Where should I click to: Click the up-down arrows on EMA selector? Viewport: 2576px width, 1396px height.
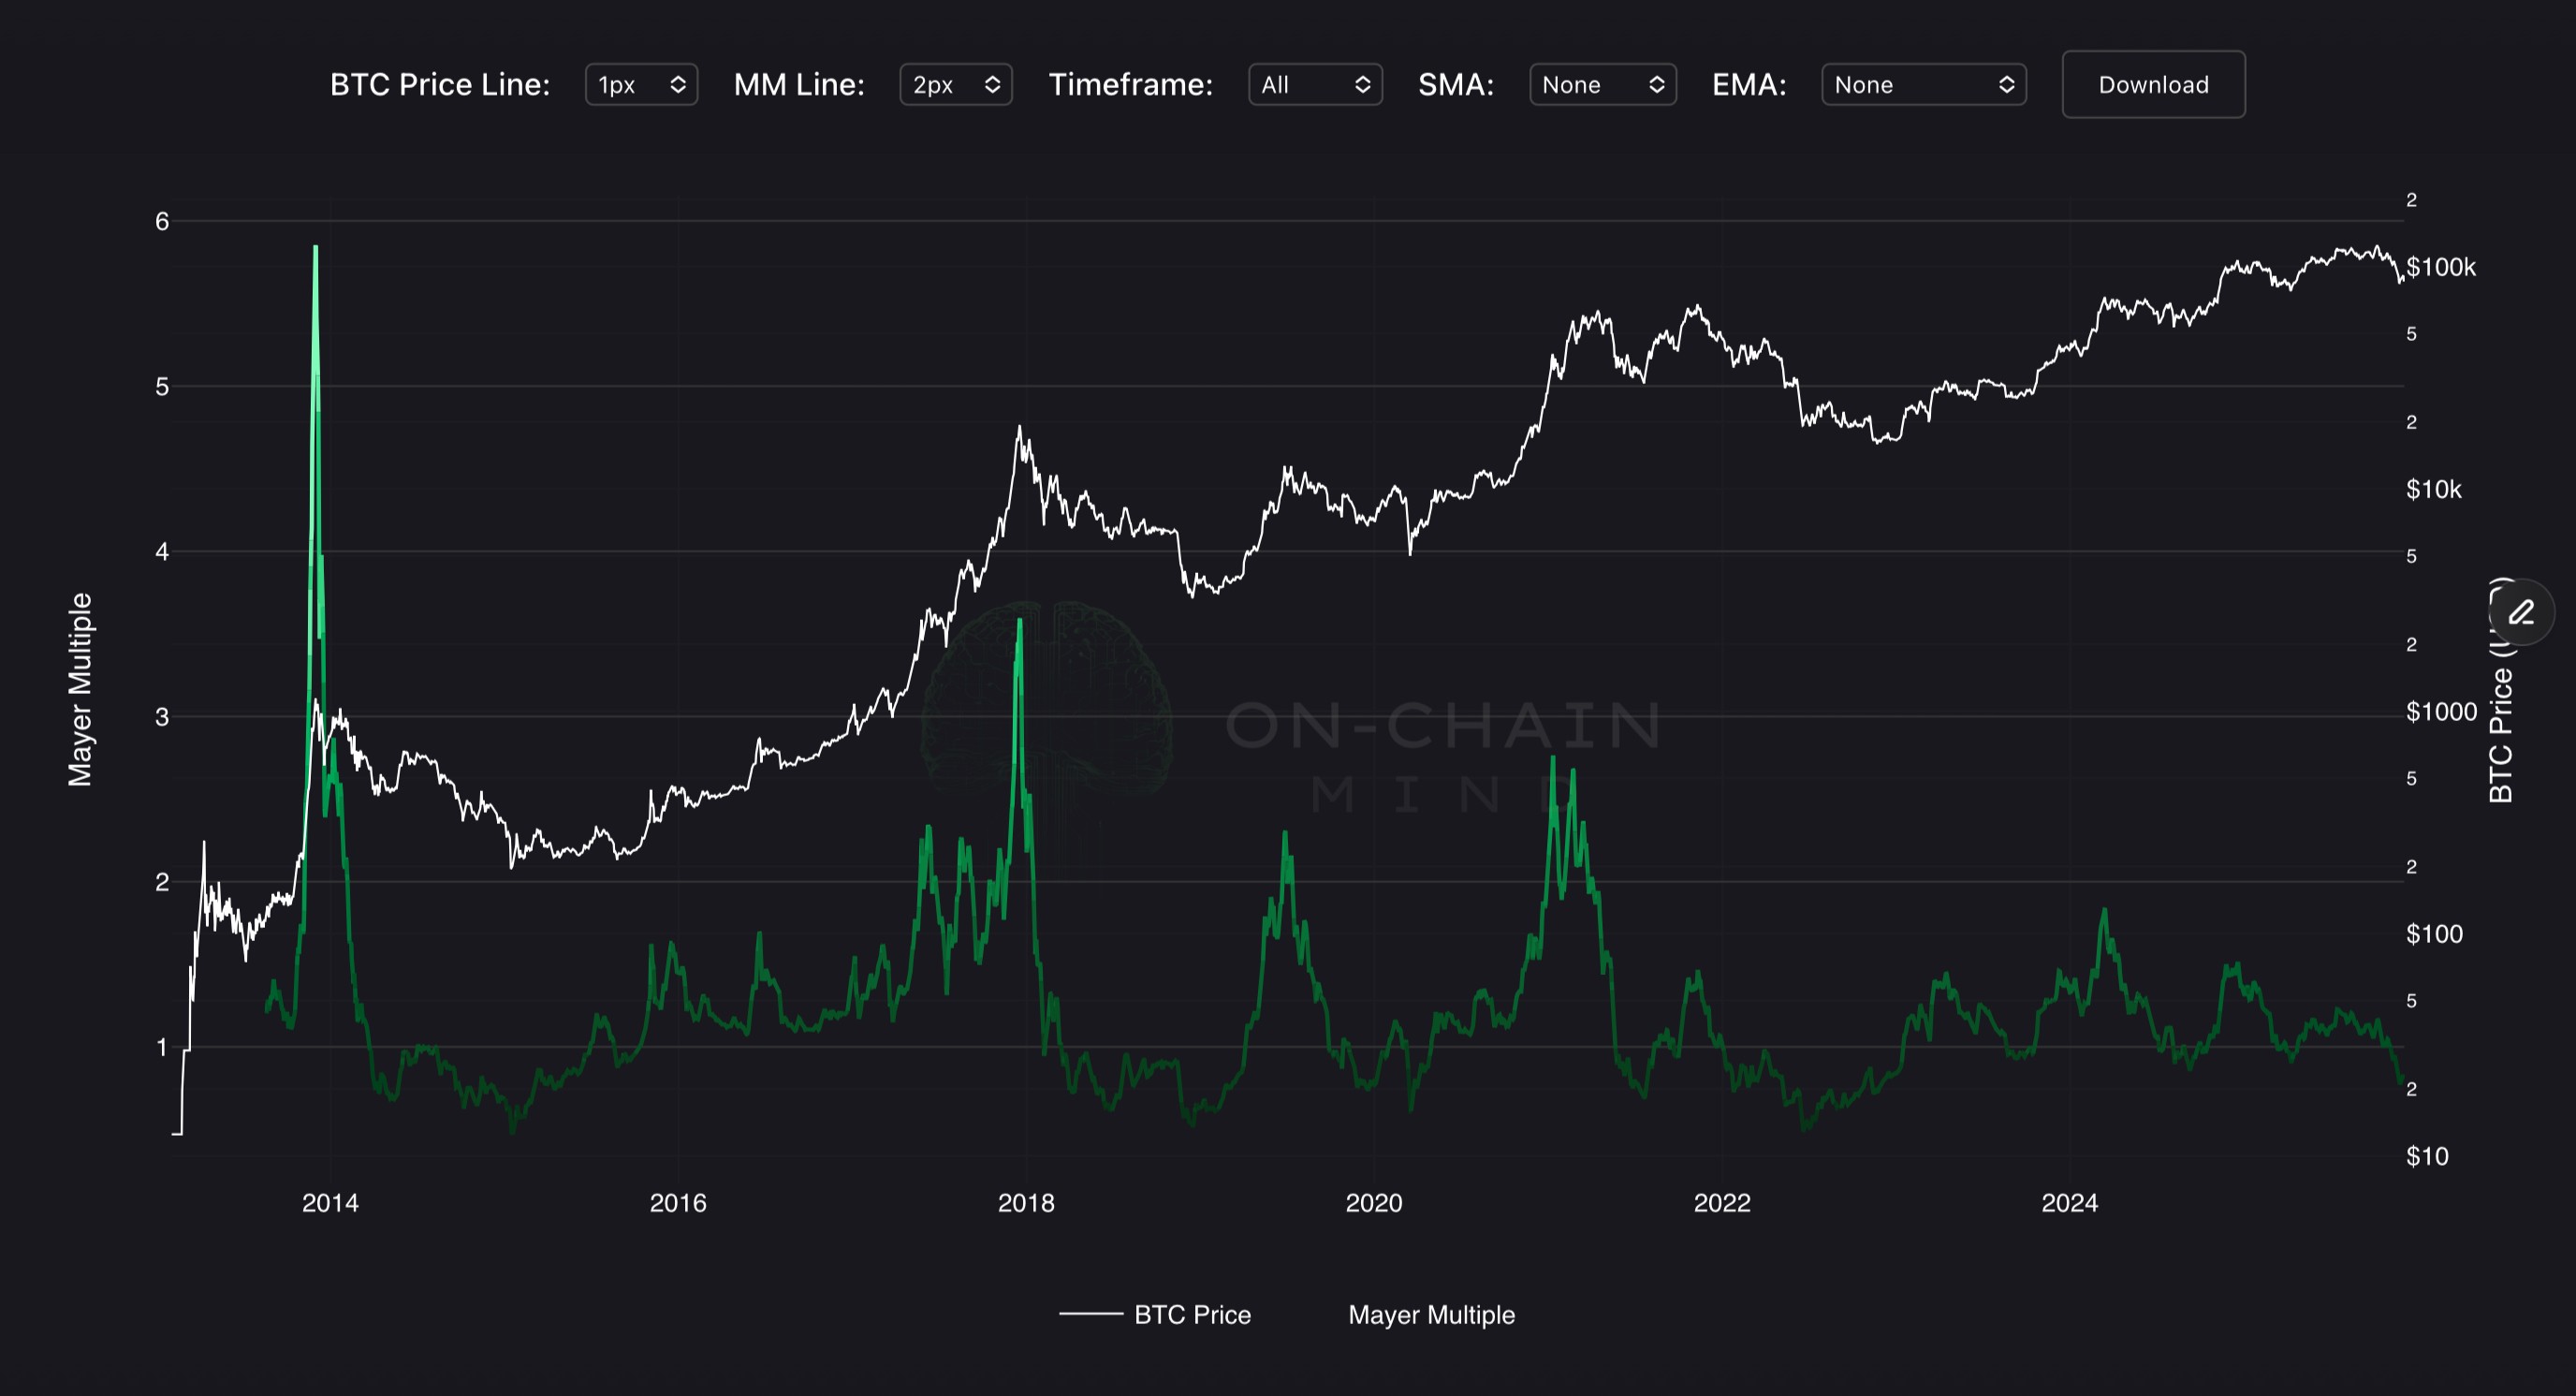pyautogui.click(x=2006, y=85)
